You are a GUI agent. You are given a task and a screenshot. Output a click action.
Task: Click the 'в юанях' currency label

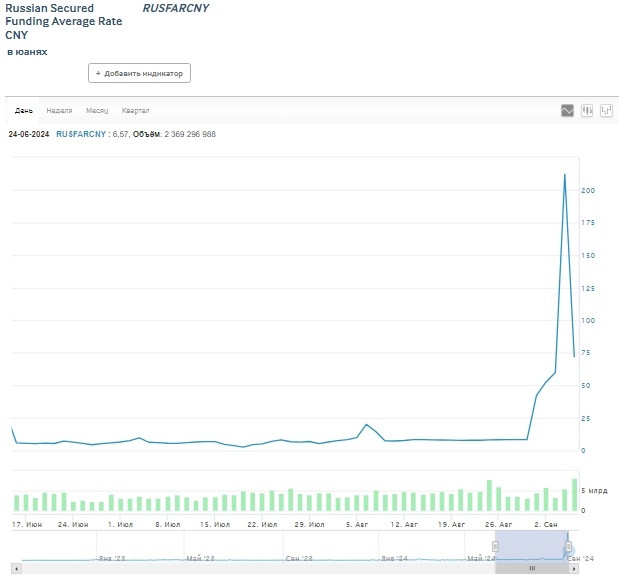coord(27,52)
